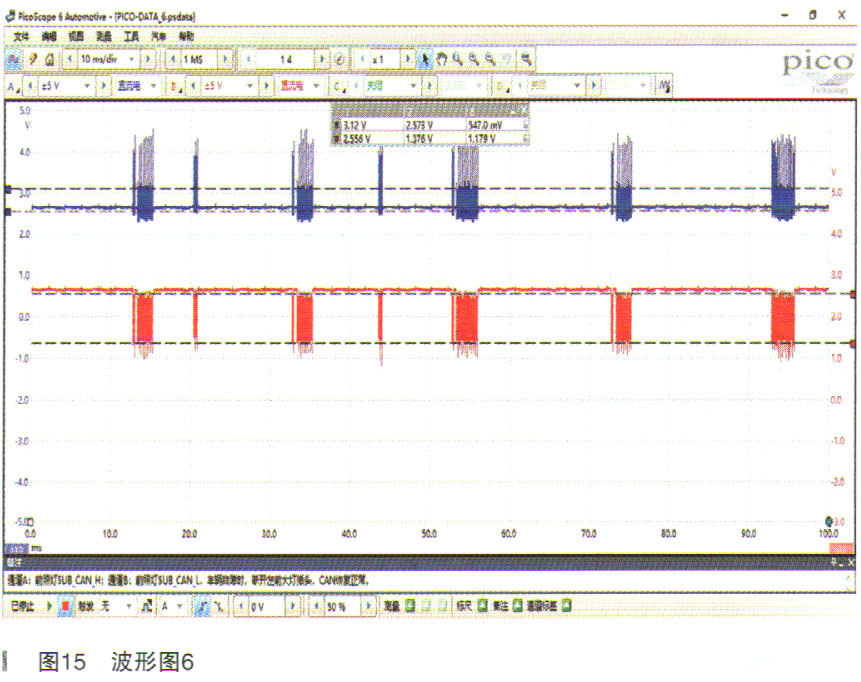Select the arrow pointer tool
The height and width of the screenshot is (682, 861).
[x=426, y=59]
